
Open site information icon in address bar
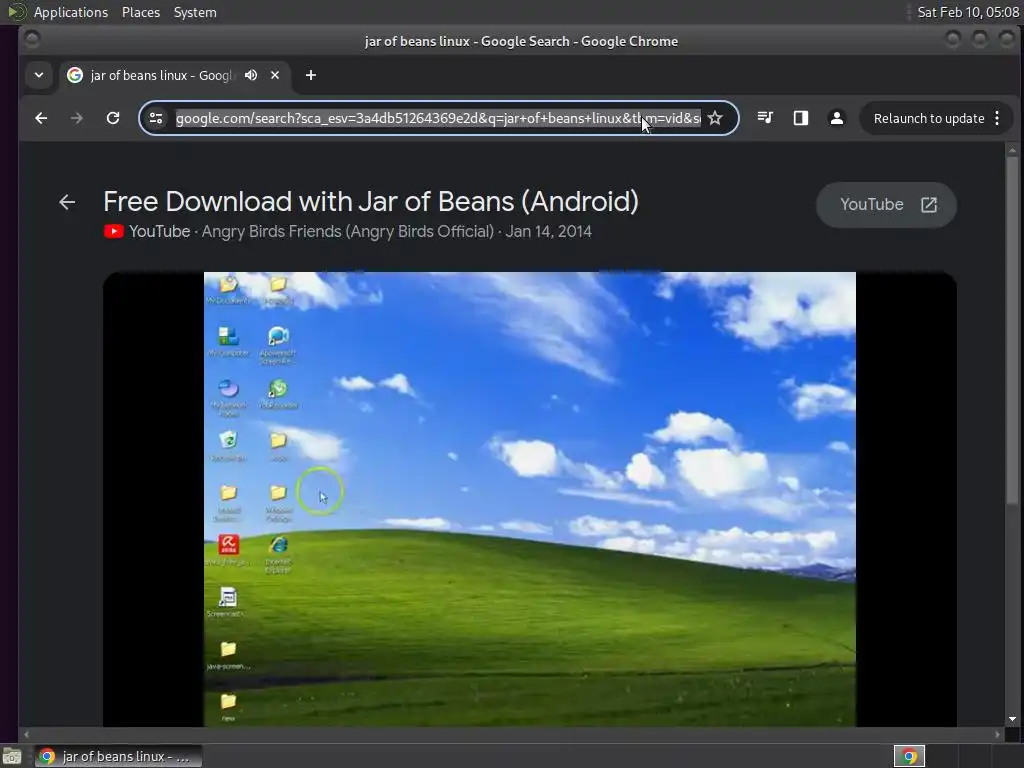(156, 118)
